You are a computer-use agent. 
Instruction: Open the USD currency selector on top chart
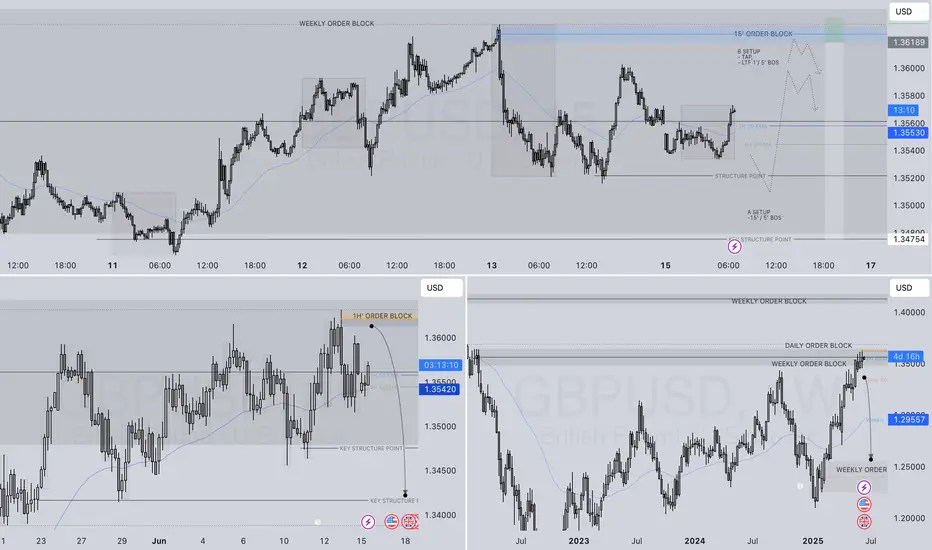(x=909, y=11)
